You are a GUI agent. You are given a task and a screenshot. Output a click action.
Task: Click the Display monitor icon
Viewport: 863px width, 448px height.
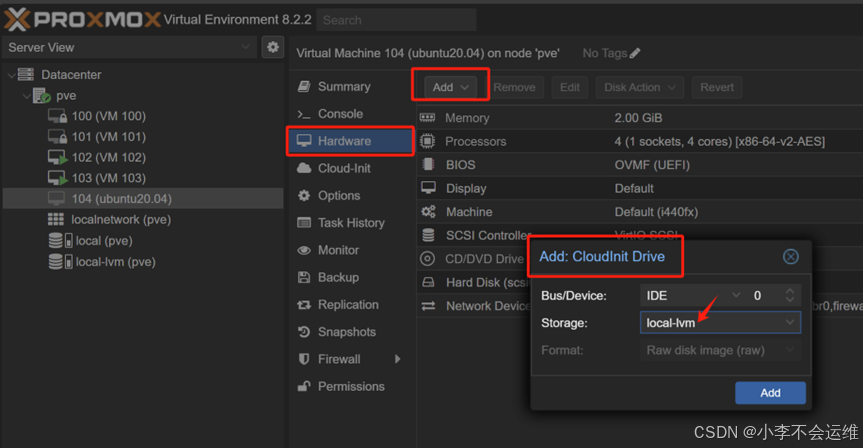428,188
